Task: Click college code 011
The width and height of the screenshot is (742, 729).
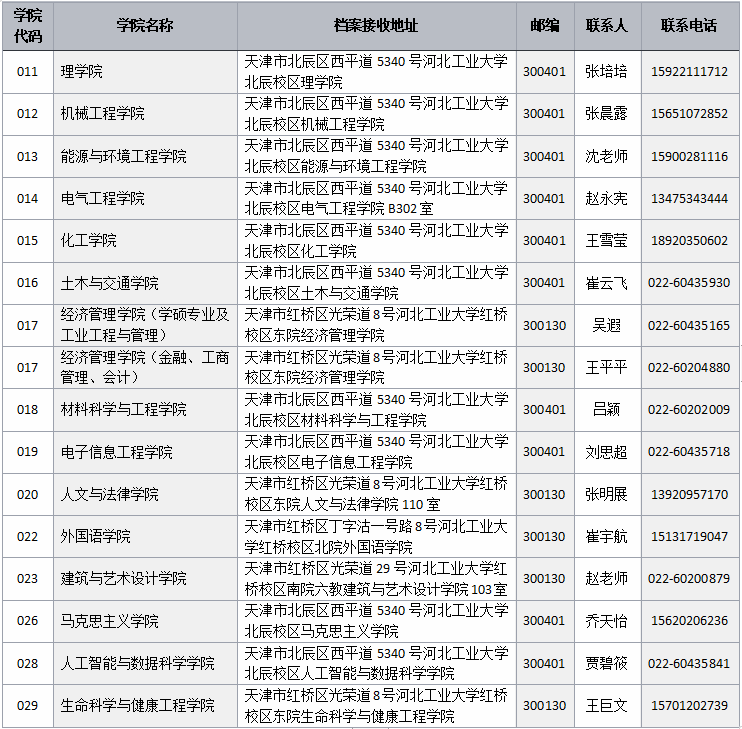Action: click(27, 71)
